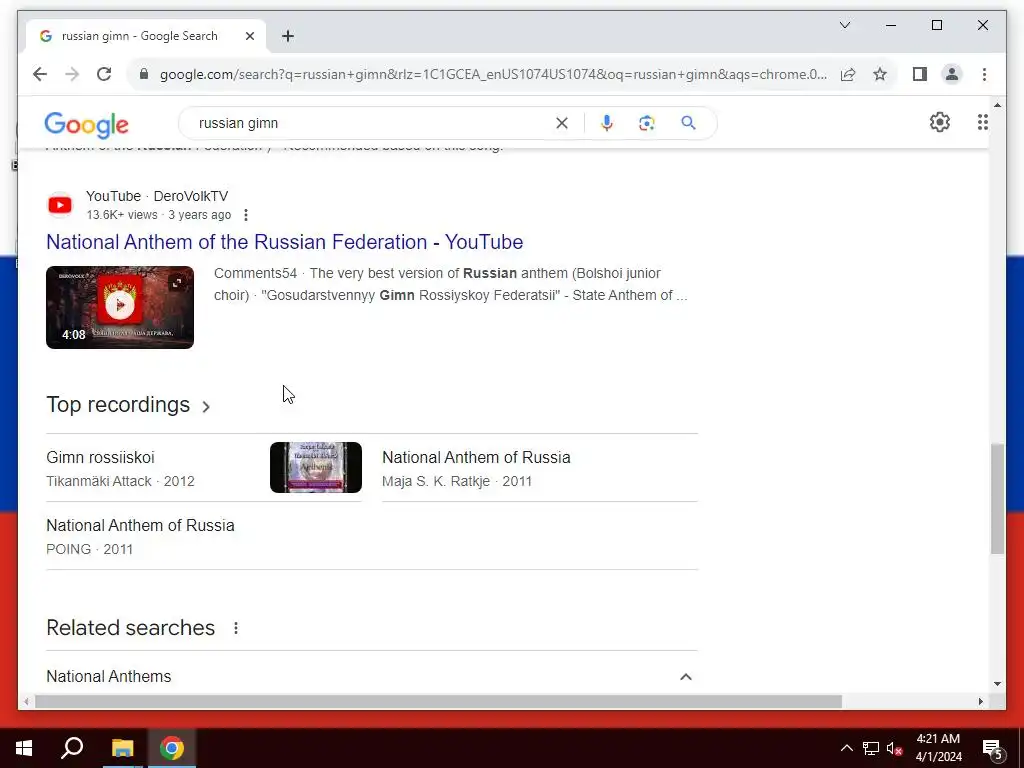This screenshot has height=768, width=1024.
Task: Open Related searches options menu
Action: (x=236, y=628)
